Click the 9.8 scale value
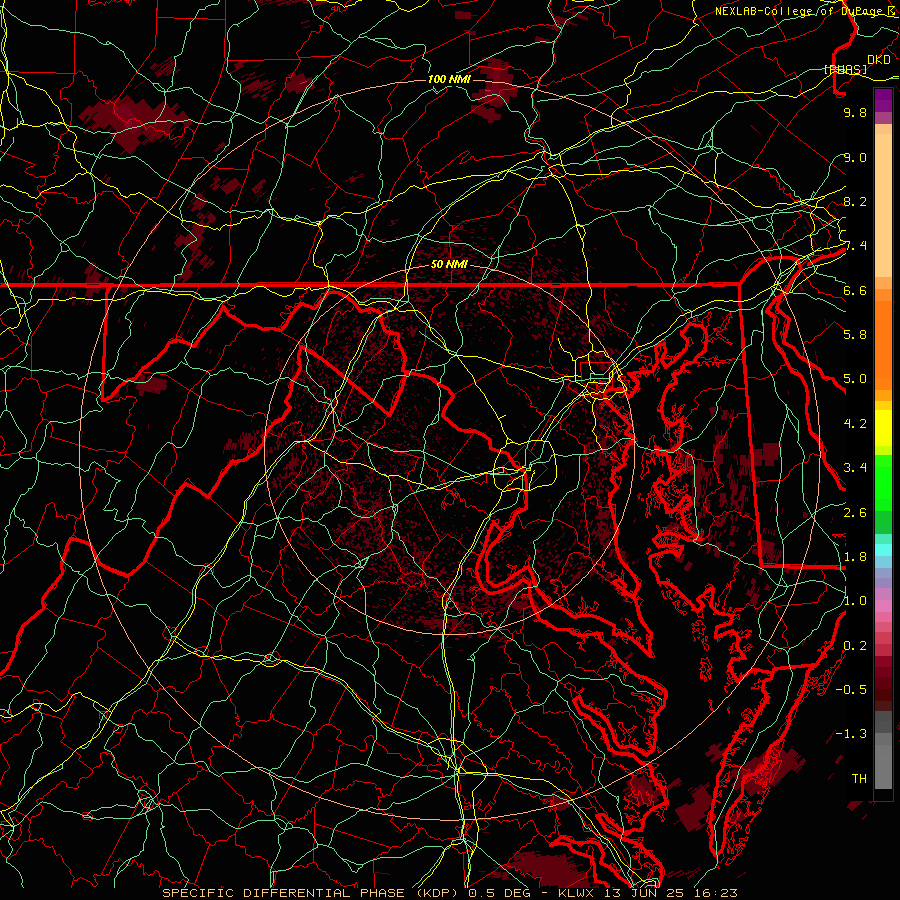Viewport: 900px width, 900px height. click(x=855, y=113)
